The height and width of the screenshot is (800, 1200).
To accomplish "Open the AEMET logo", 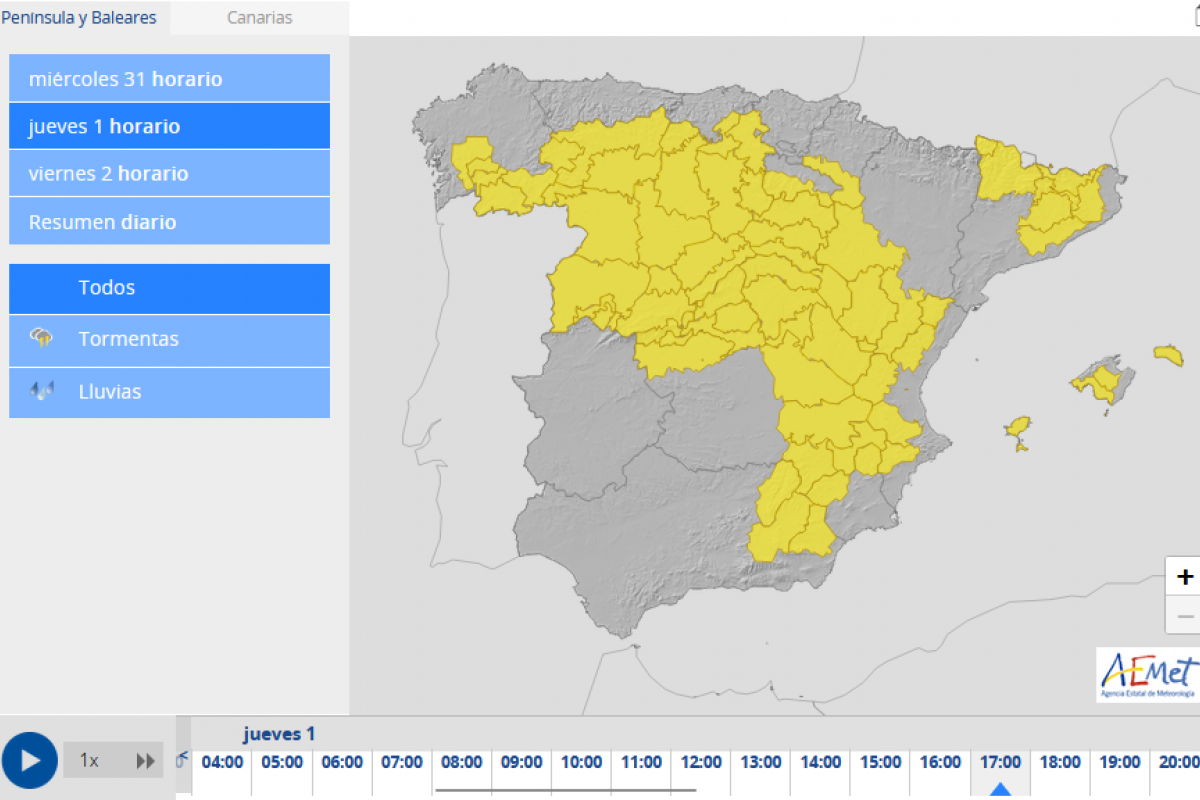I will [x=1147, y=675].
